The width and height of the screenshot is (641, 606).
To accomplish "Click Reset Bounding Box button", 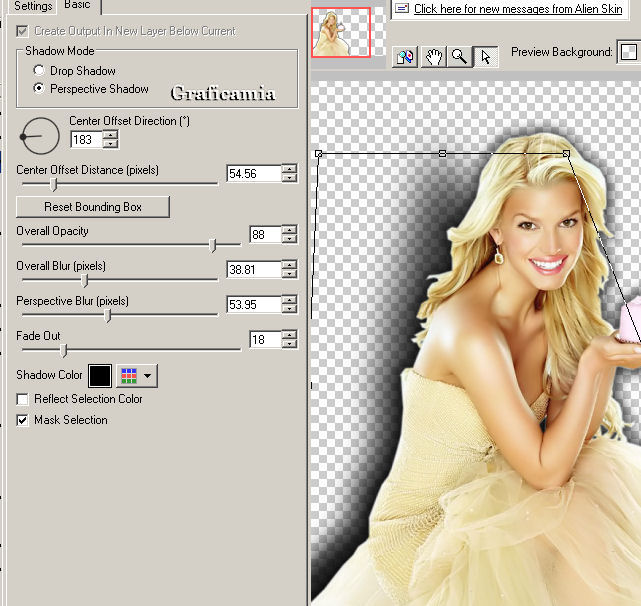I will [93, 207].
